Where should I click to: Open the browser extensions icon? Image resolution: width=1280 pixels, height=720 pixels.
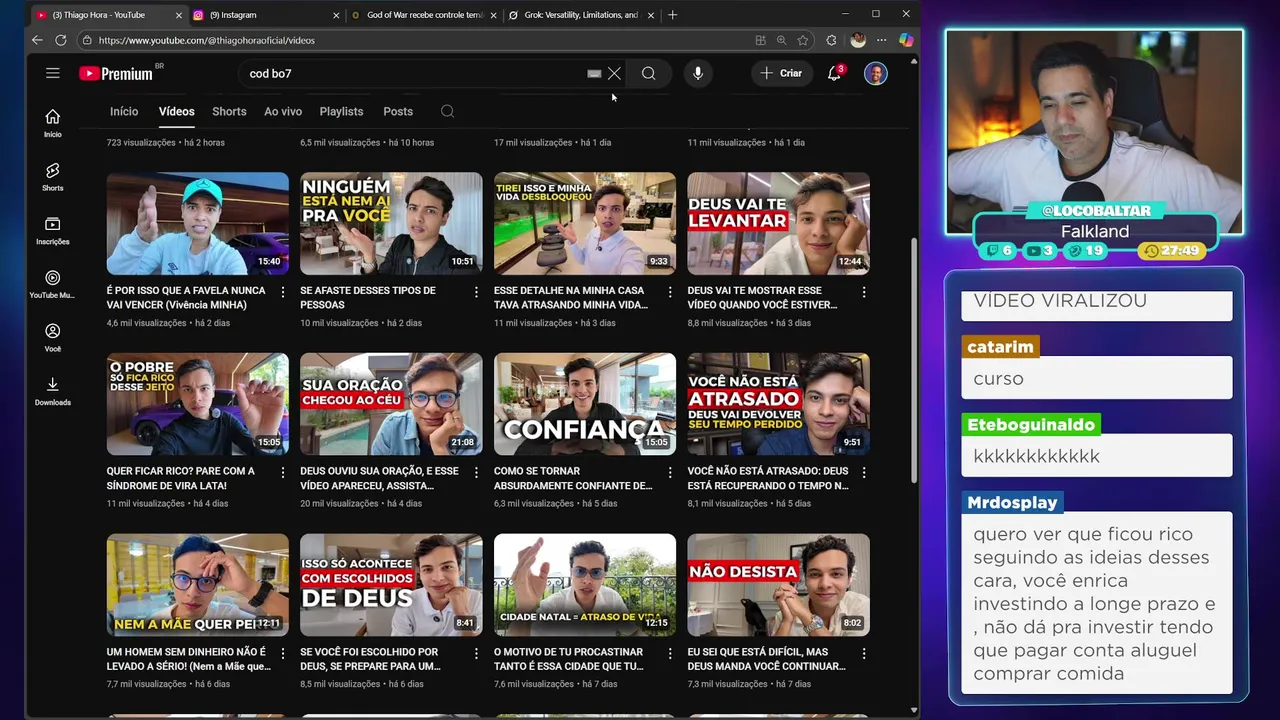click(x=831, y=40)
